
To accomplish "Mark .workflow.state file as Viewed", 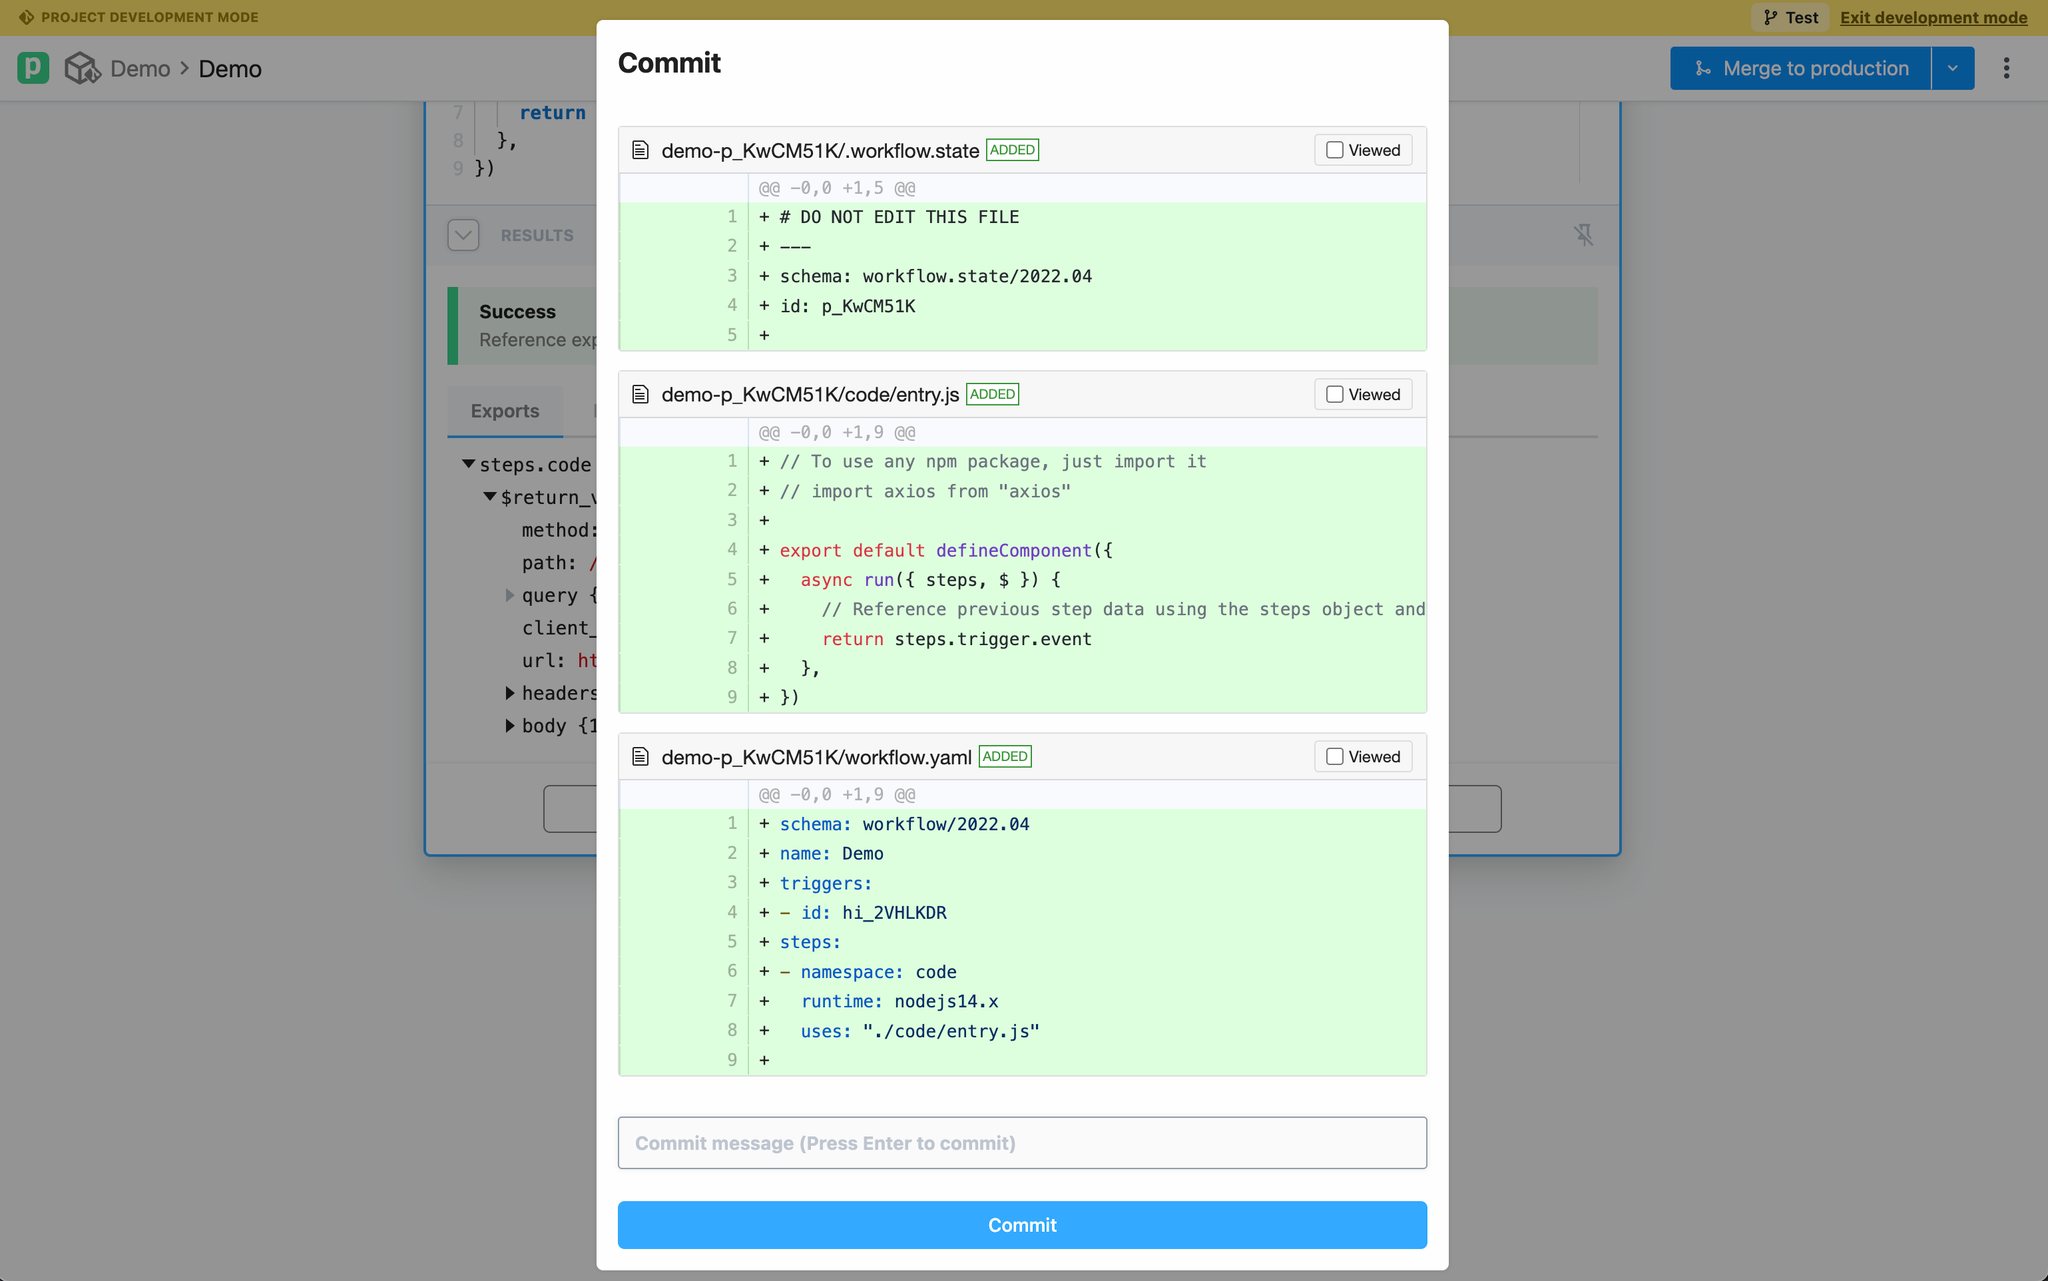I will (x=1335, y=150).
